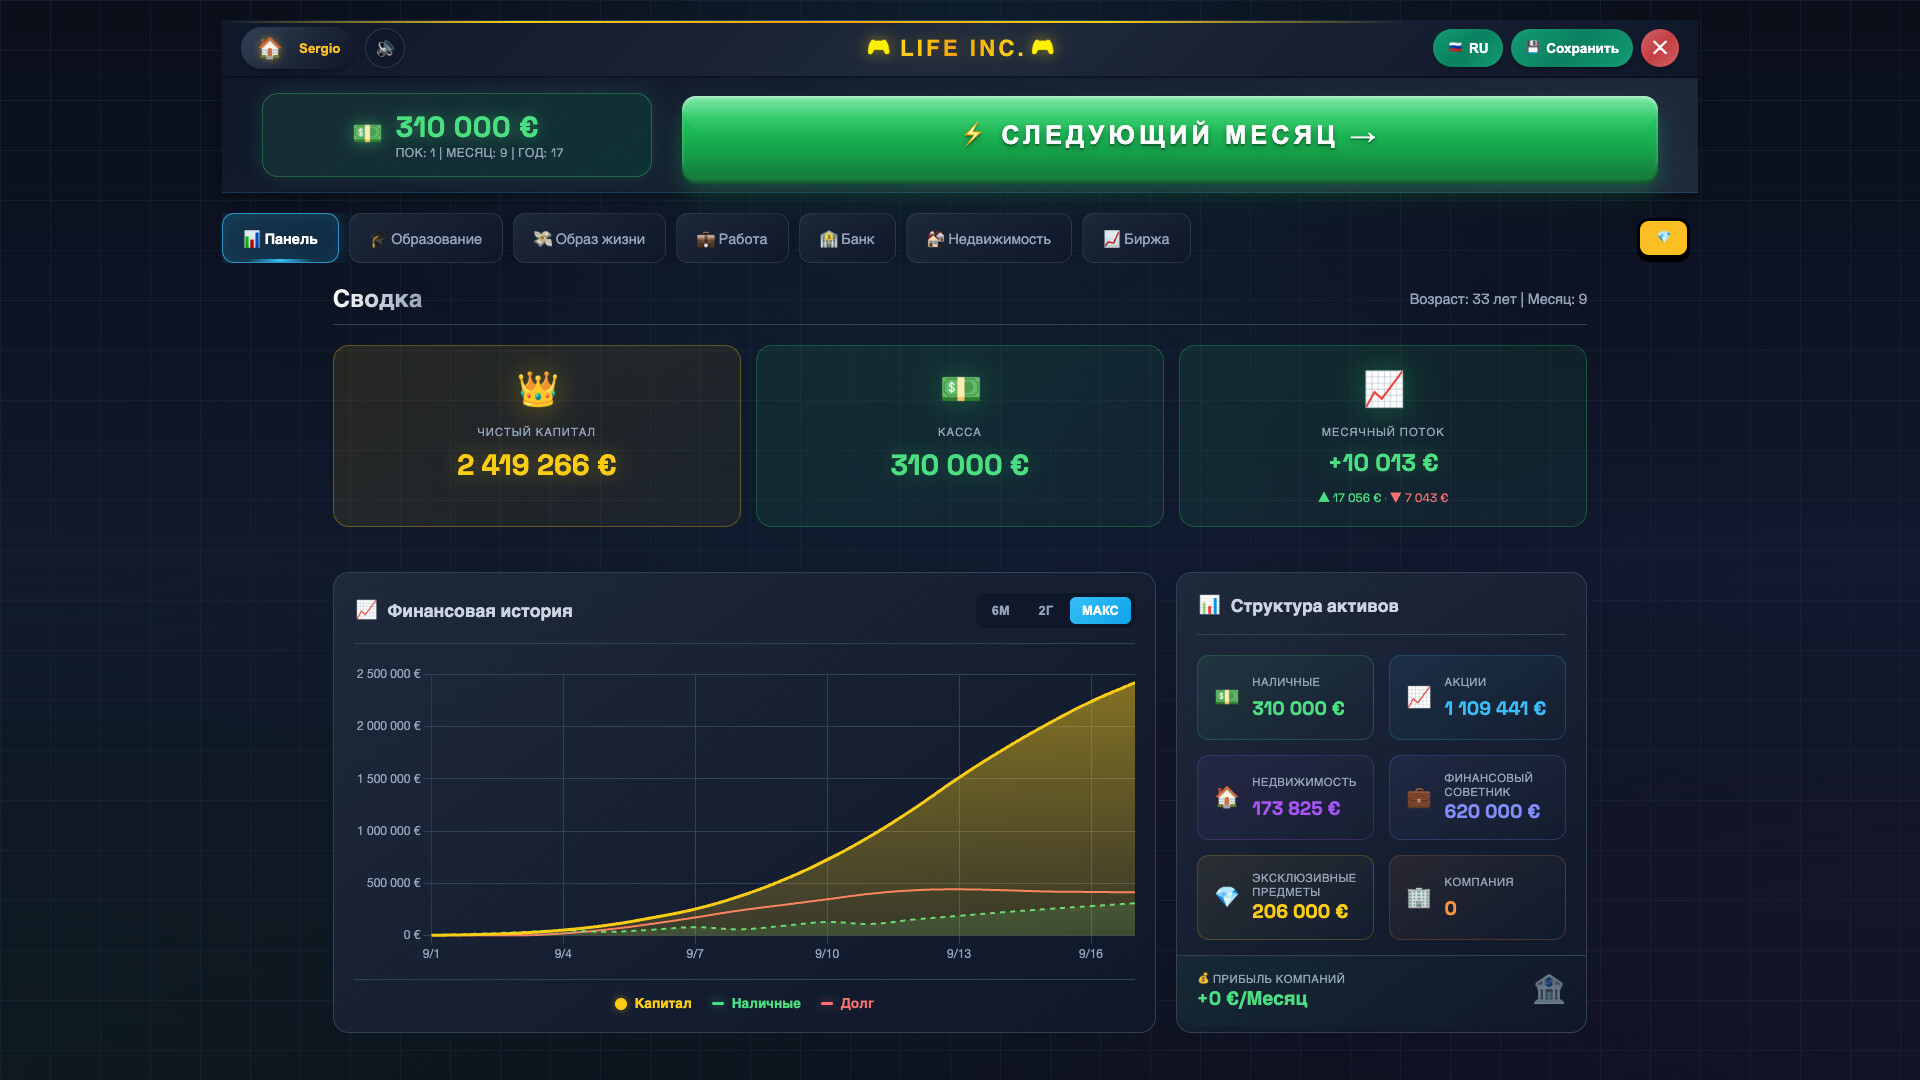1920x1080 pixels.
Task: Click the briefcase icon in Финансовый советник tile
Action: tap(1419, 797)
